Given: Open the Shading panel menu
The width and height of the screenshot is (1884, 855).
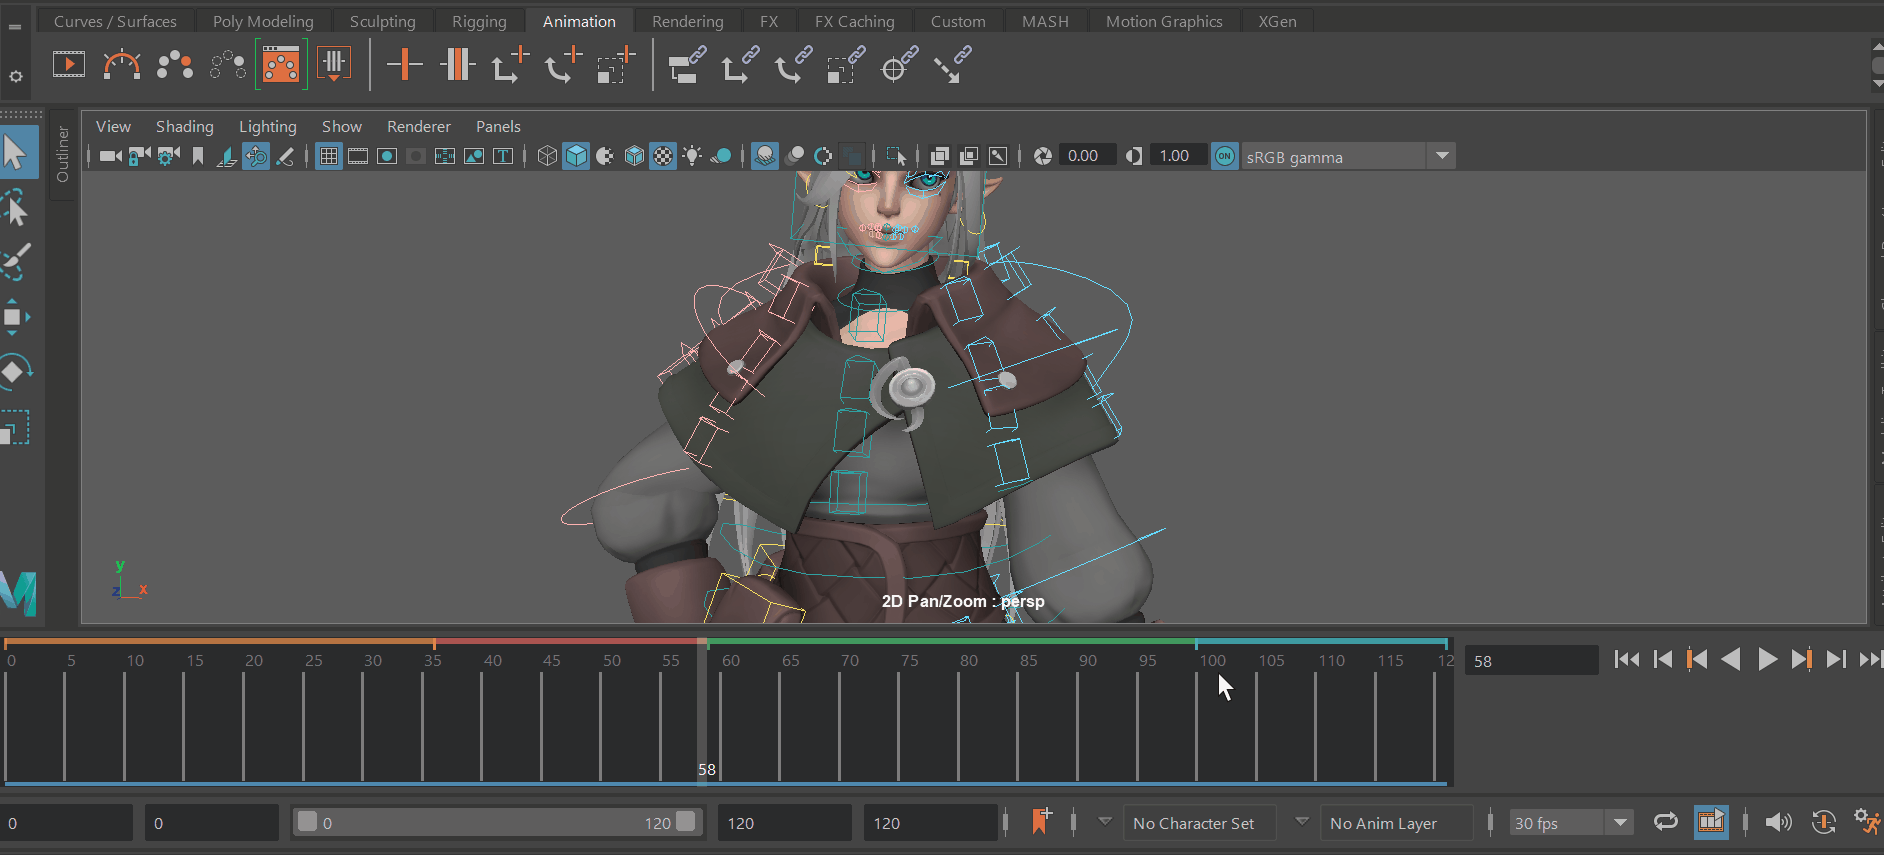Looking at the screenshot, I should click(x=185, y=126).
